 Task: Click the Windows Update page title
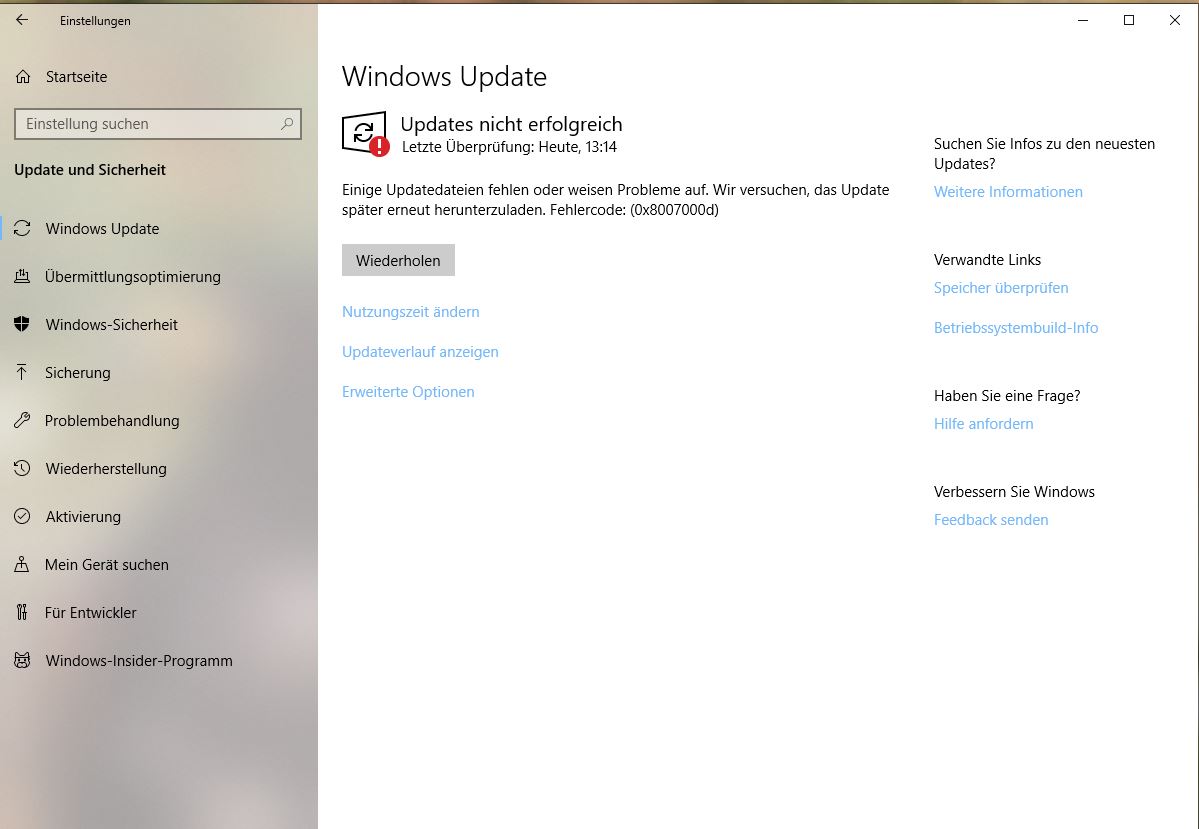(x=444, y=76)
